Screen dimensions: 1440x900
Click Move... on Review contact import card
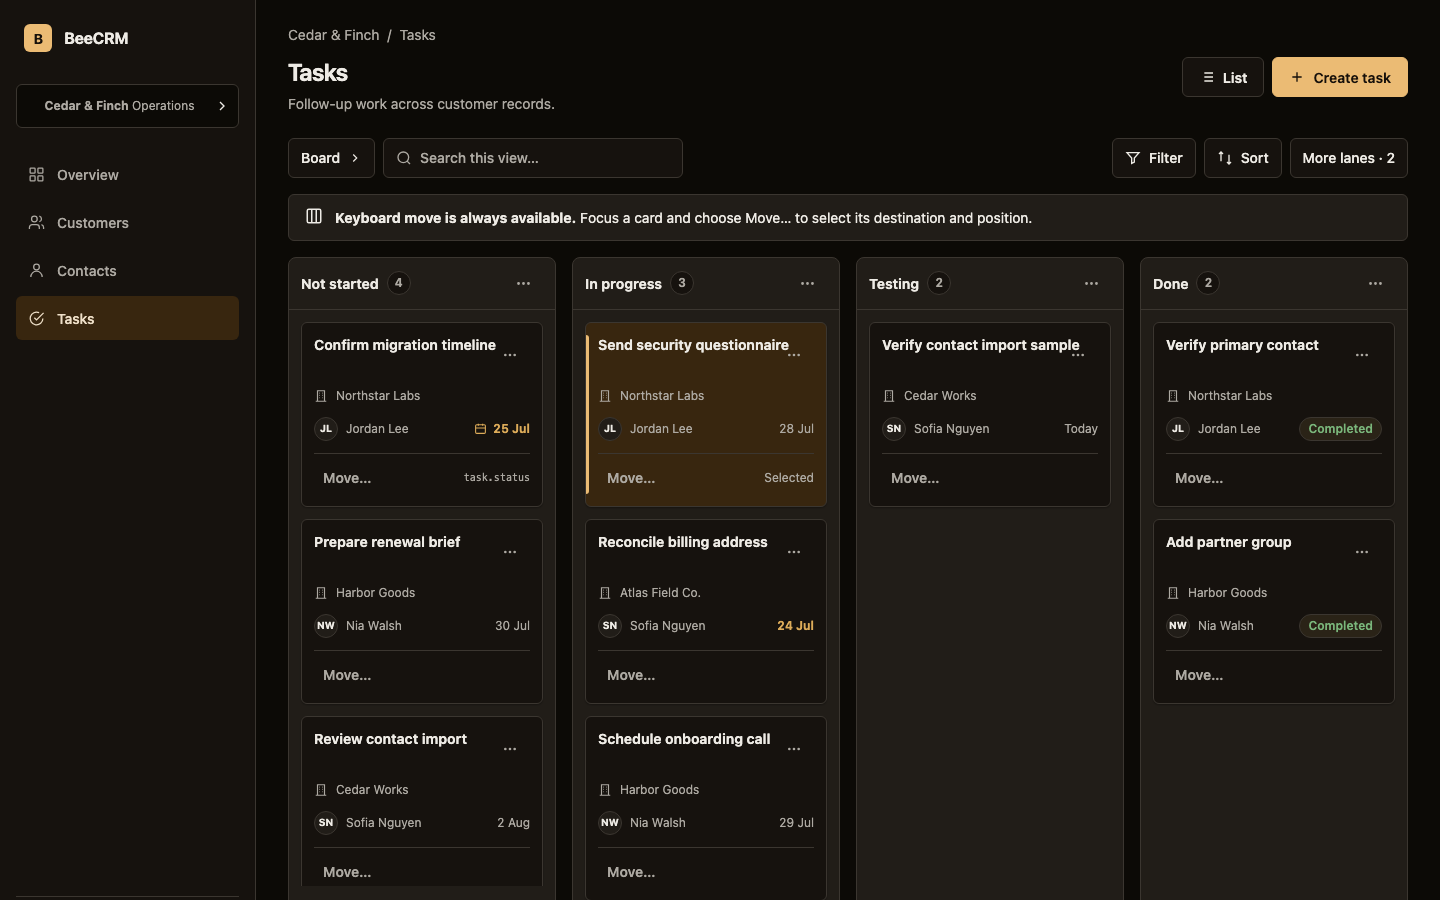(347, 872)
